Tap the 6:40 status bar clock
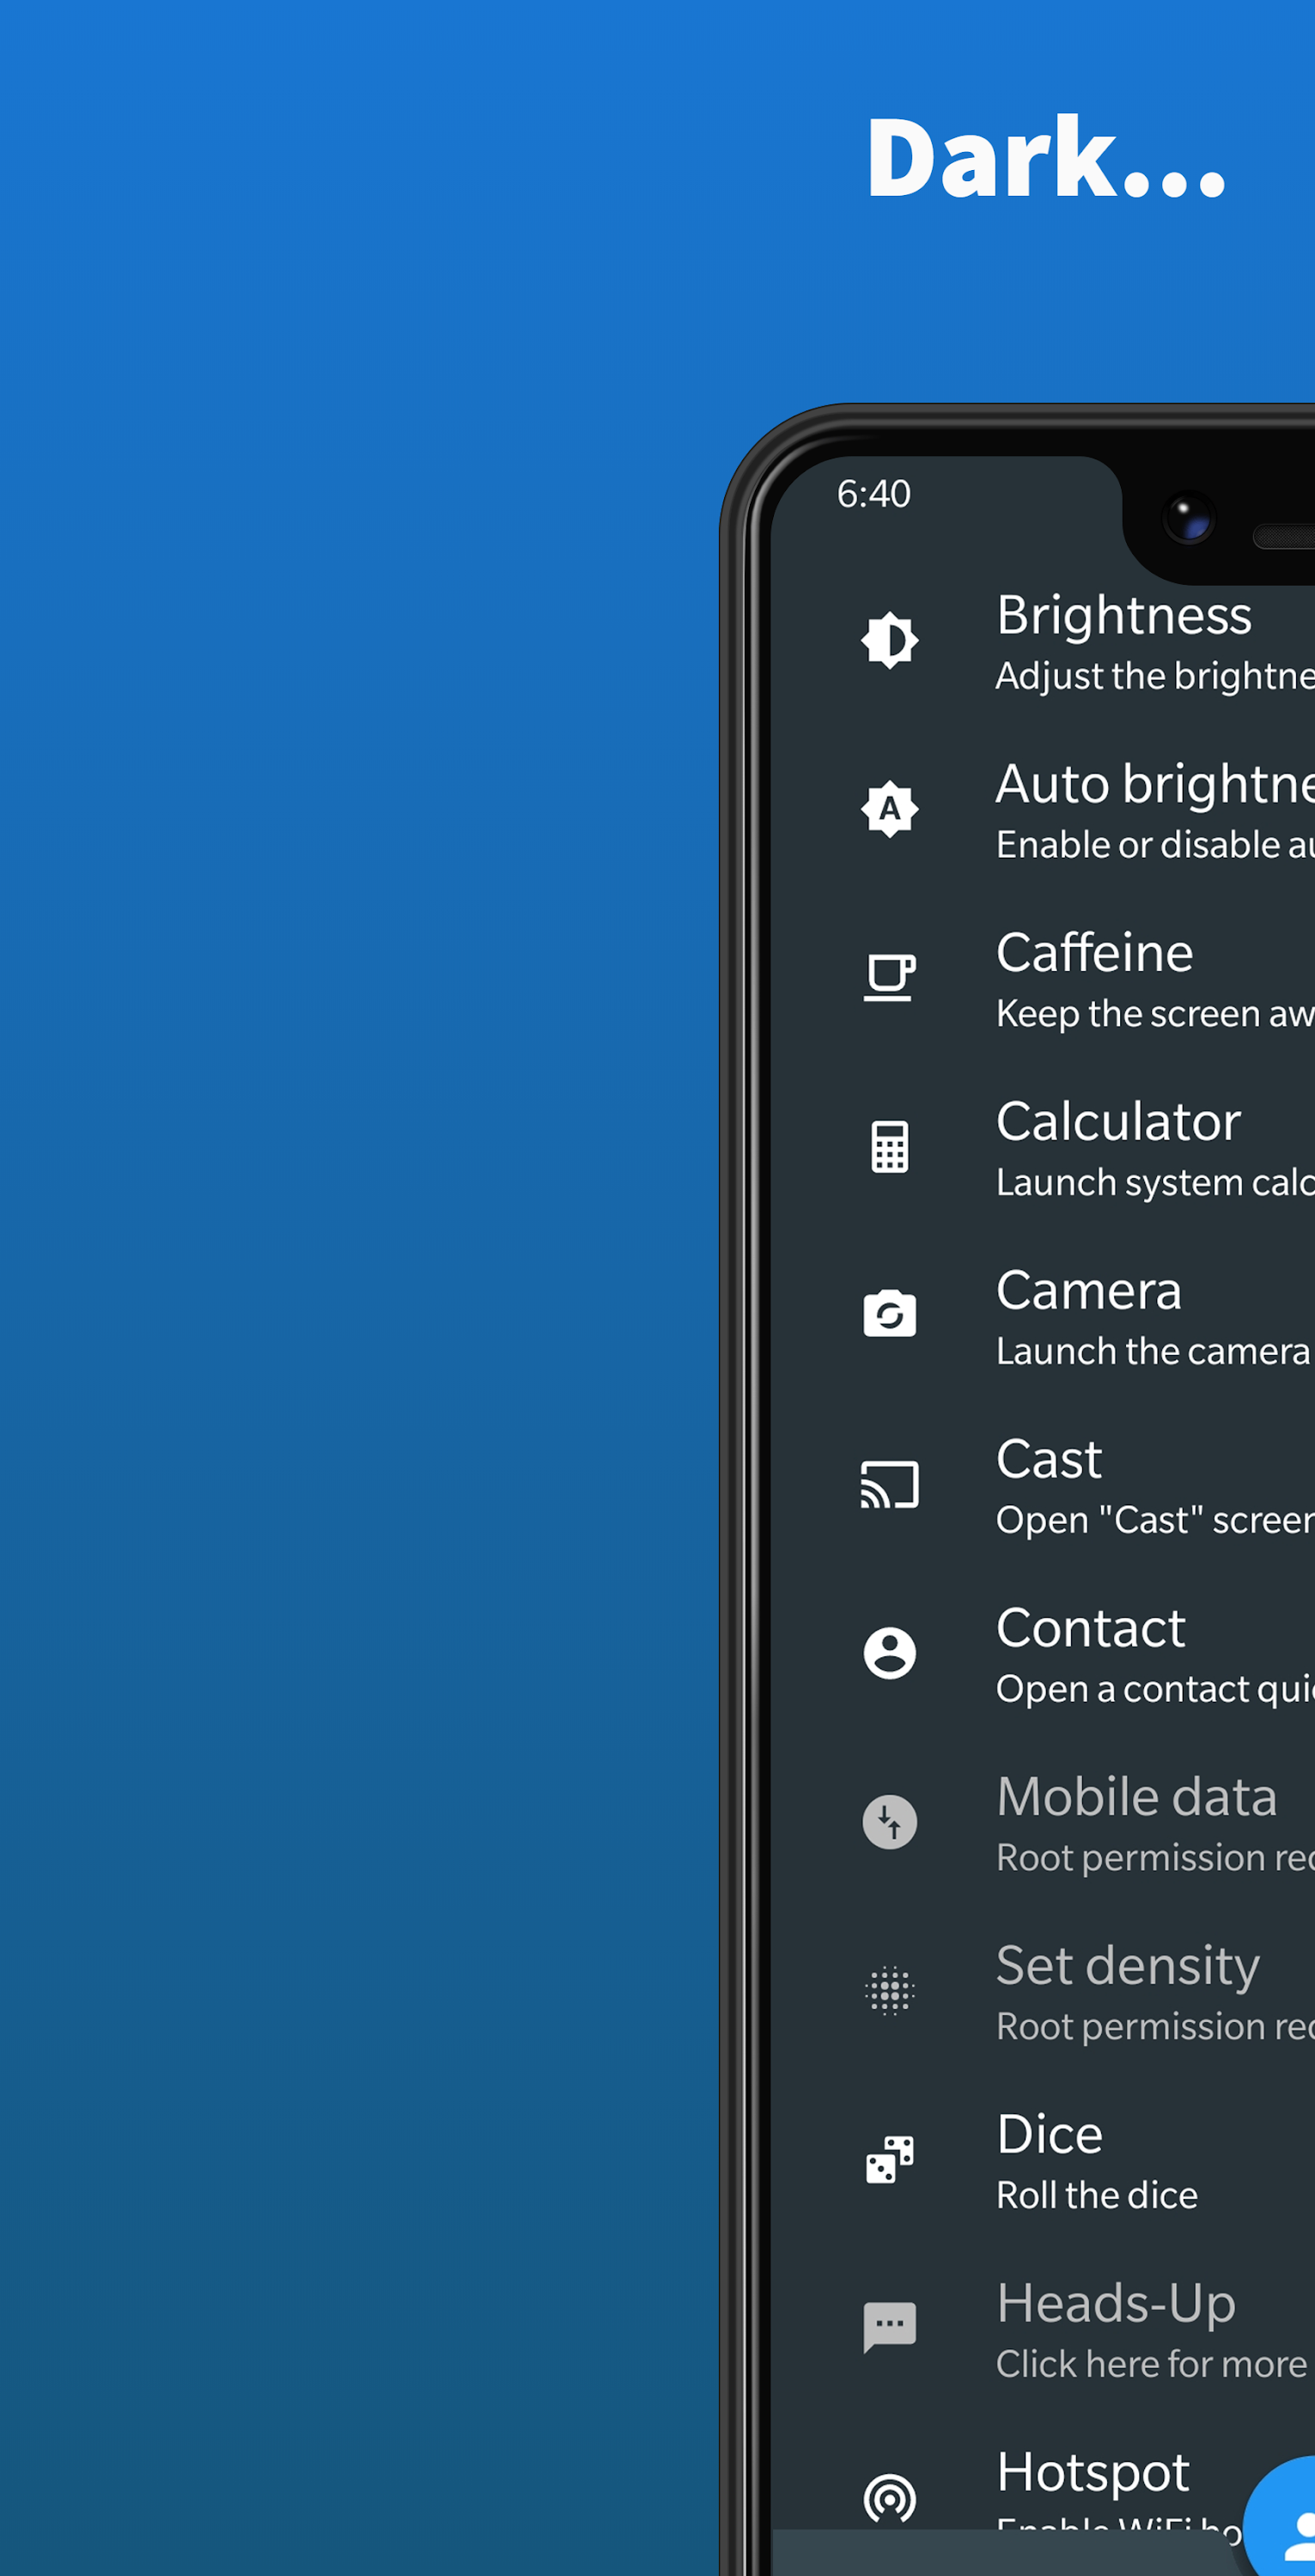Viewport: 1315px width, 2576px height. 873,494
